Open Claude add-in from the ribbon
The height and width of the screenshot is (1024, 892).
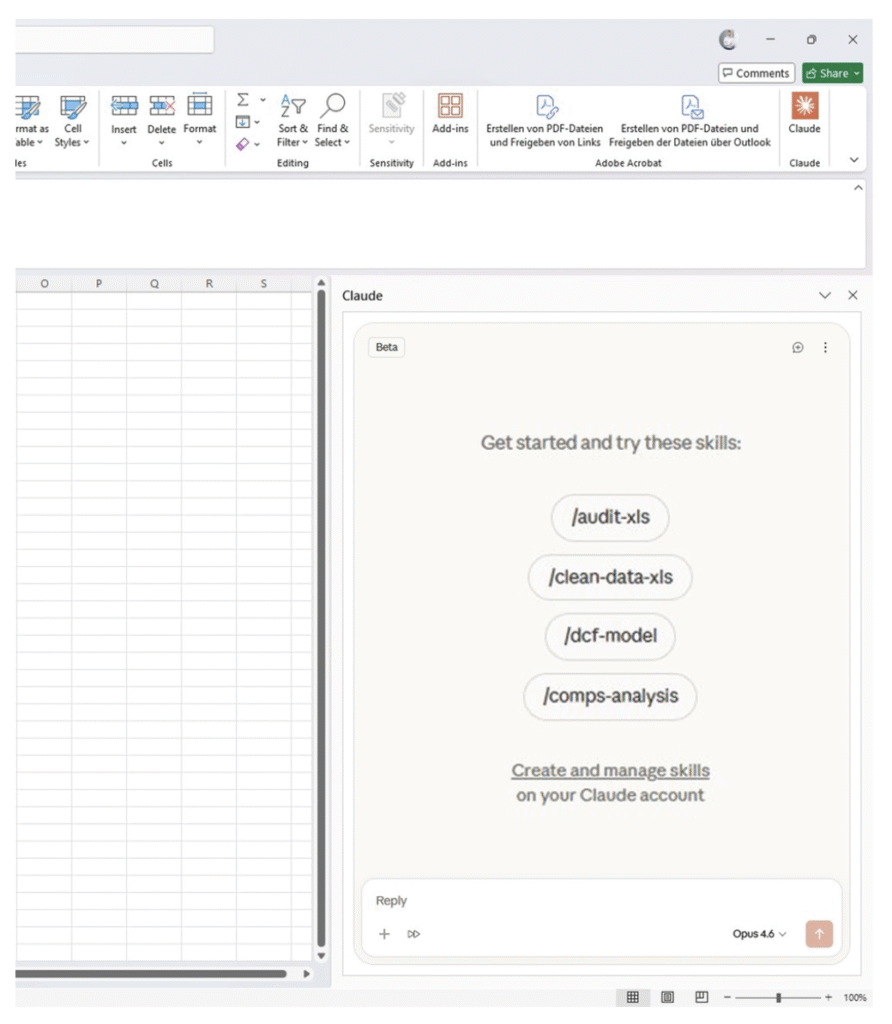[804, 114]
